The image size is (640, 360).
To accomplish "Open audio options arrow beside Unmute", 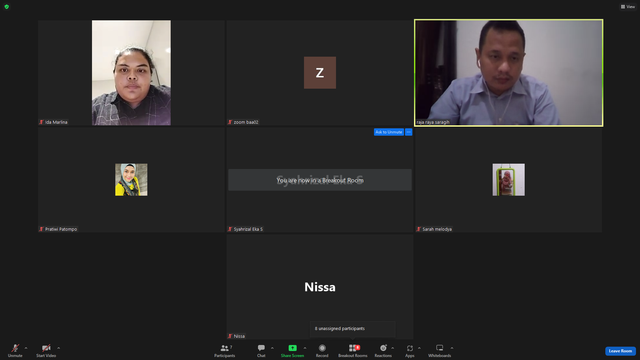I will tap(26, 348).
